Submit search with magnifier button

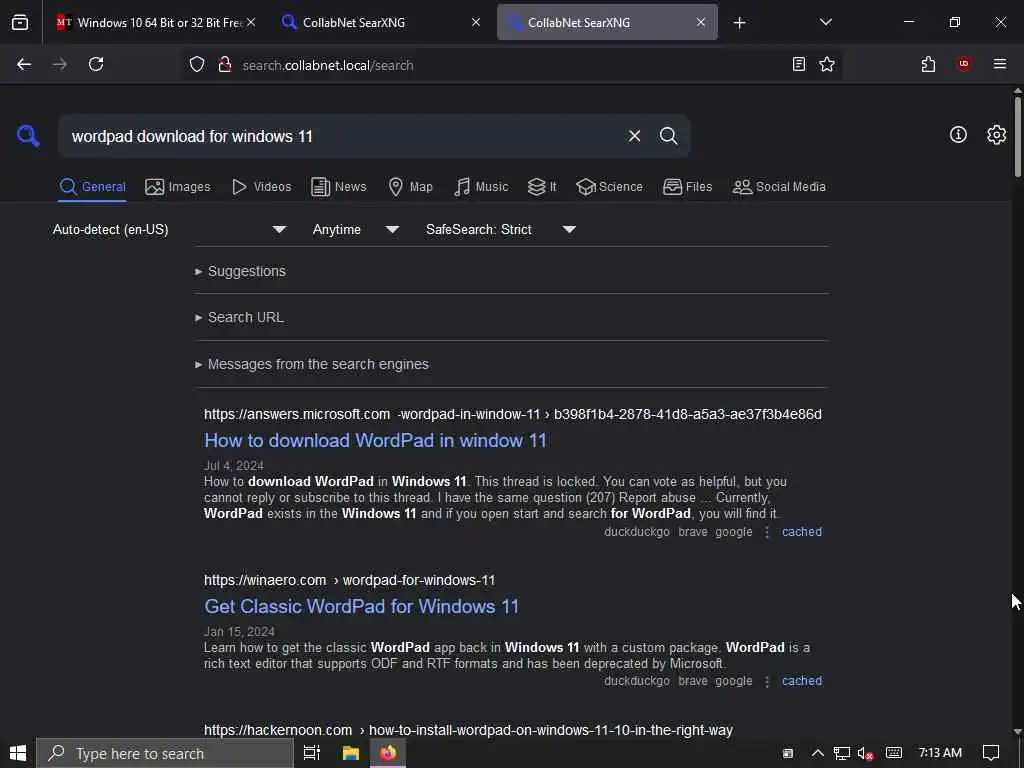(x=668, y=136)
